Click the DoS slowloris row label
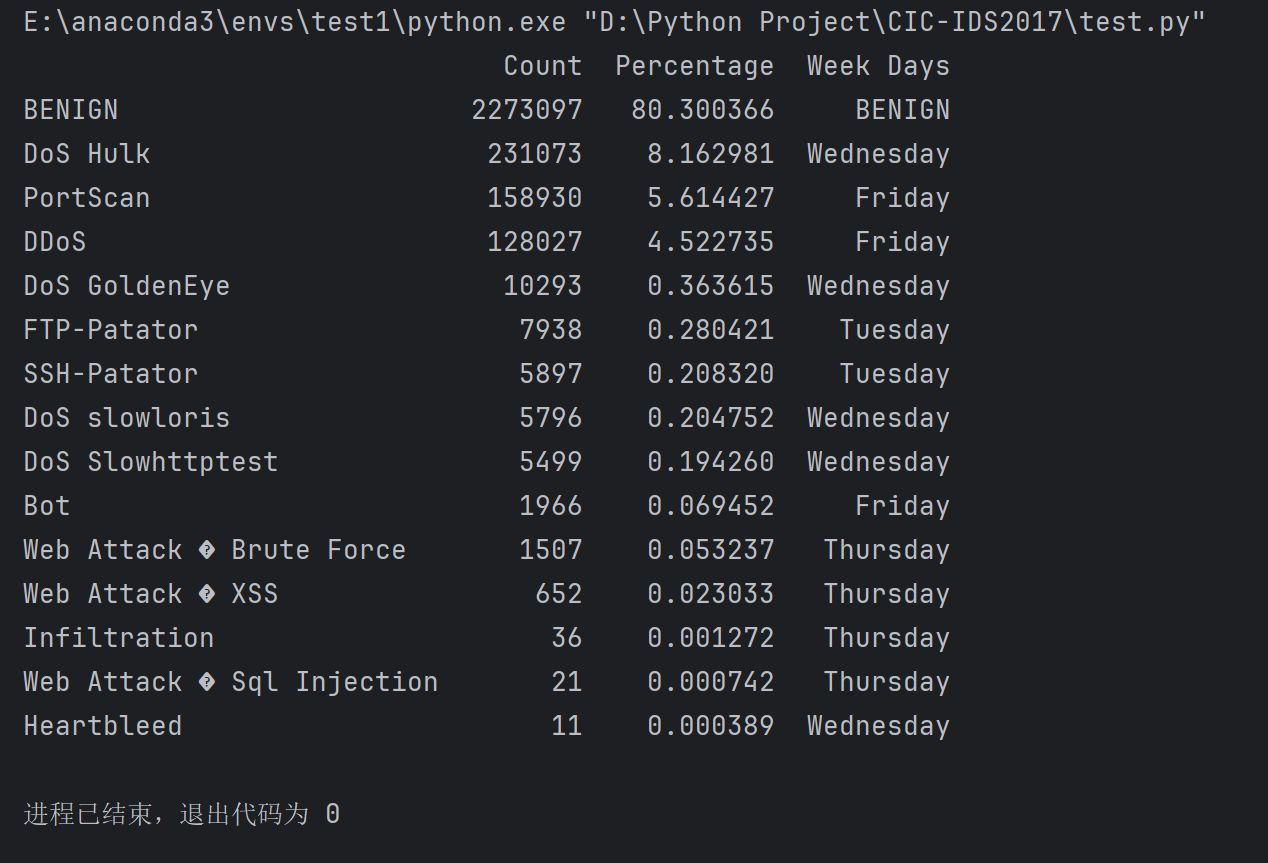The height and width of the screenshot is (863, 1268). click(x=127, y=418)
